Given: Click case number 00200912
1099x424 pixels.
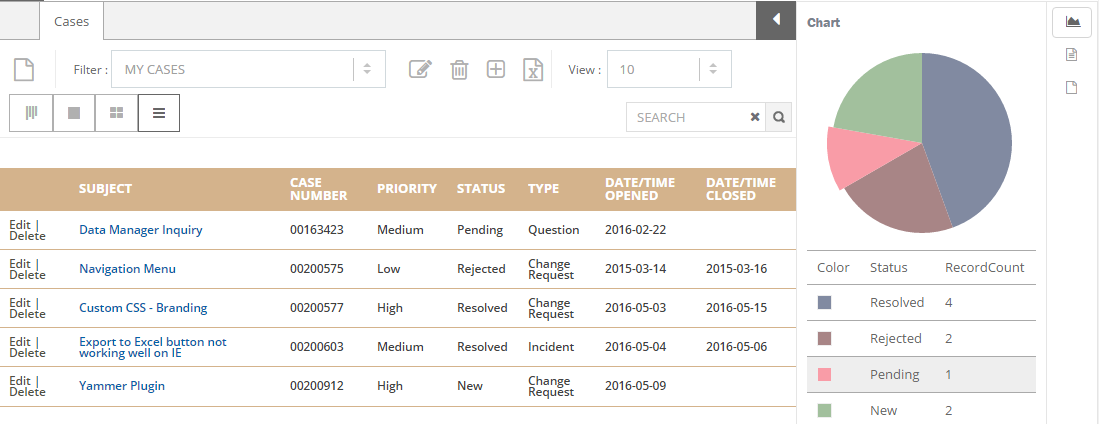Looking at the screenshot, I should [317, 385].
